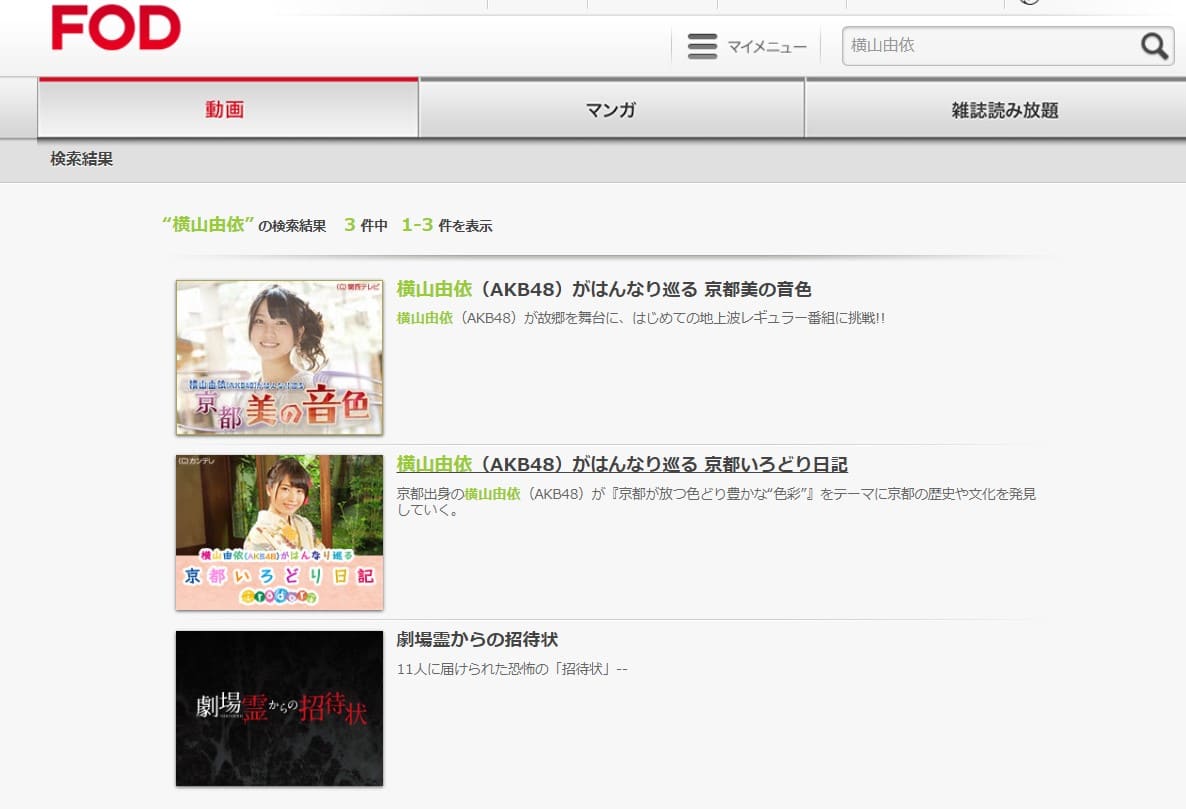The image size is (1186, 809).
Task: Click the FOD logo
Action: (116, 27)
